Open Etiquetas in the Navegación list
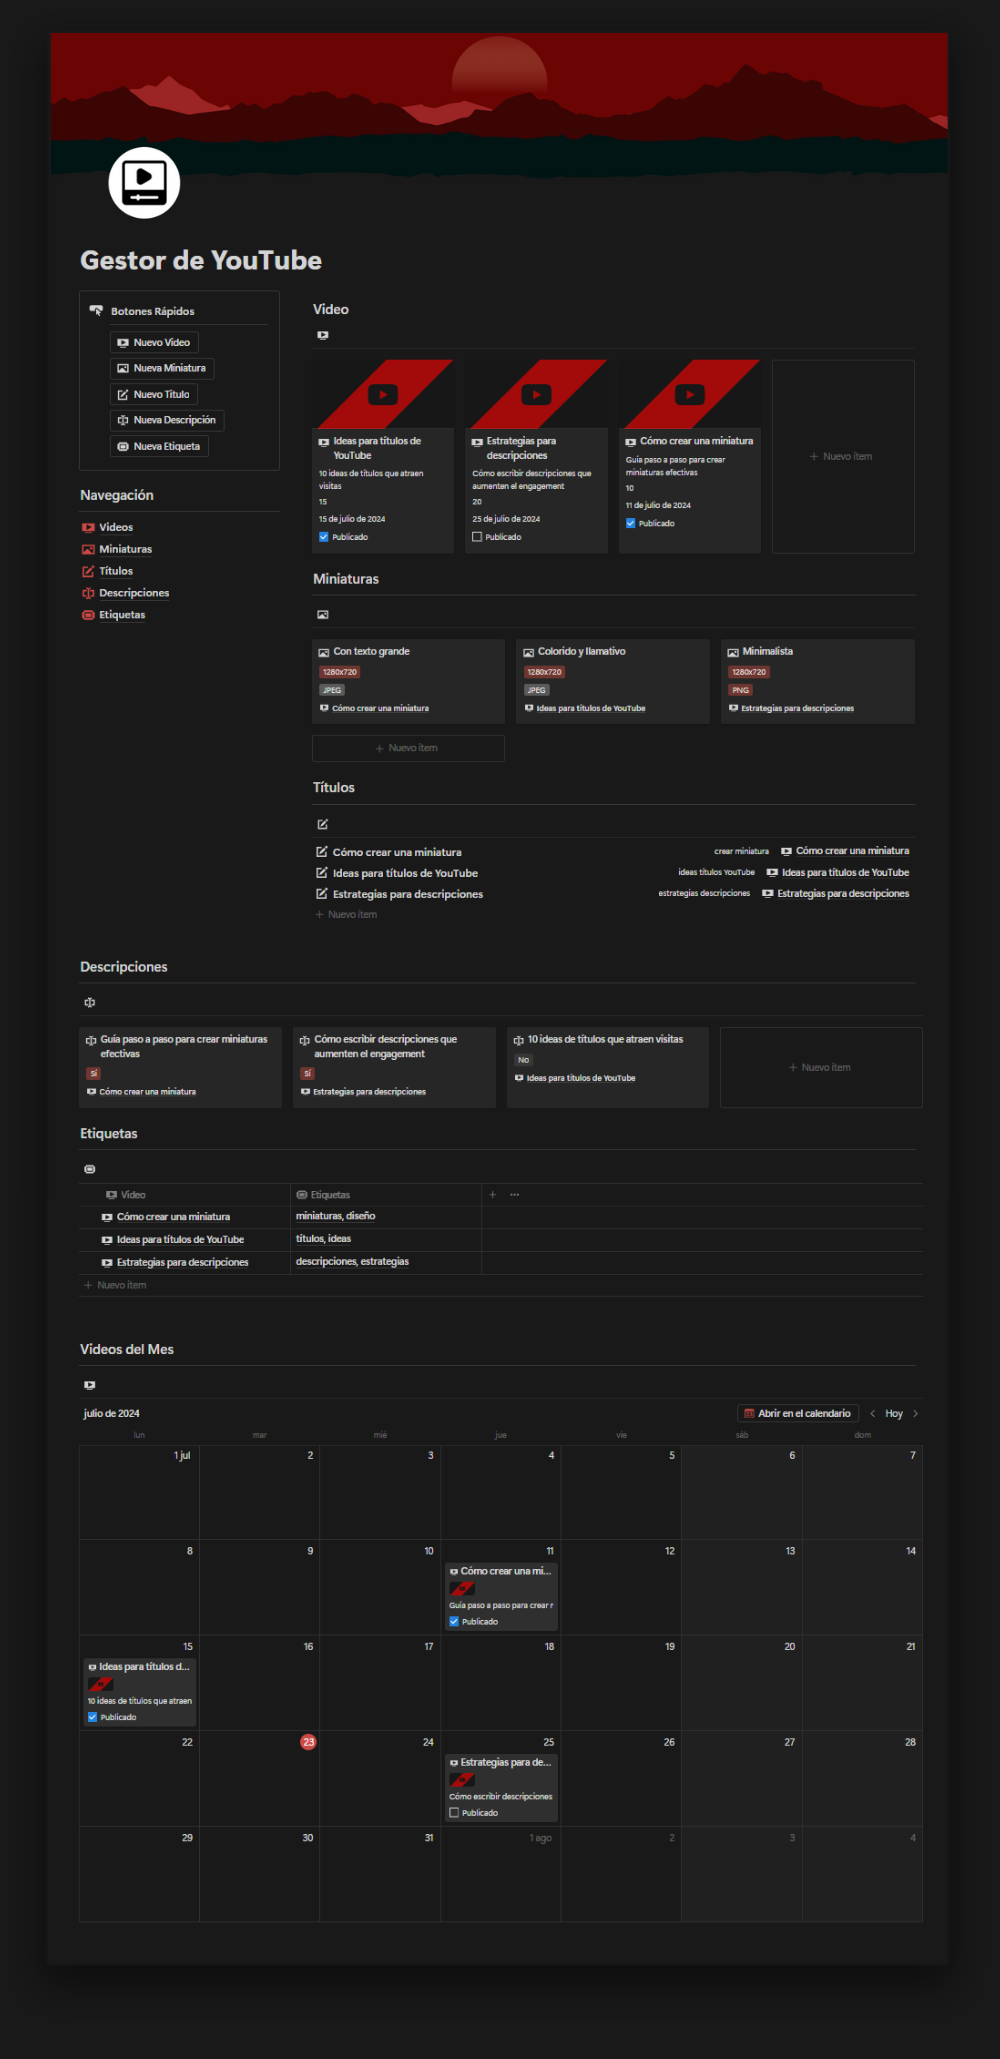 click(122, 615)
